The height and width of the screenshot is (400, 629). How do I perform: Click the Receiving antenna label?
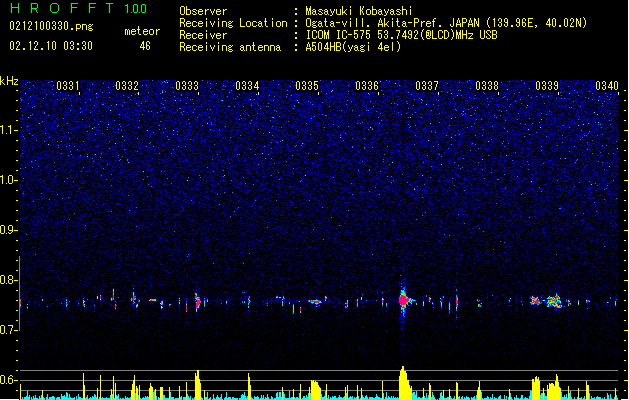(x=230, y=47)
